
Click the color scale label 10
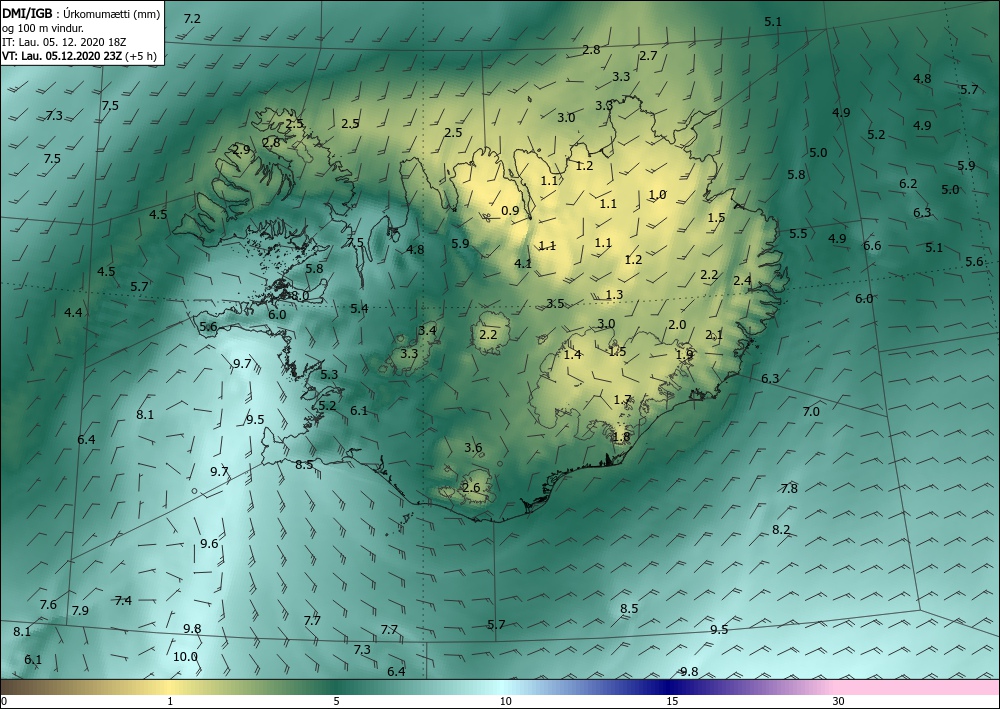point(505,701)
